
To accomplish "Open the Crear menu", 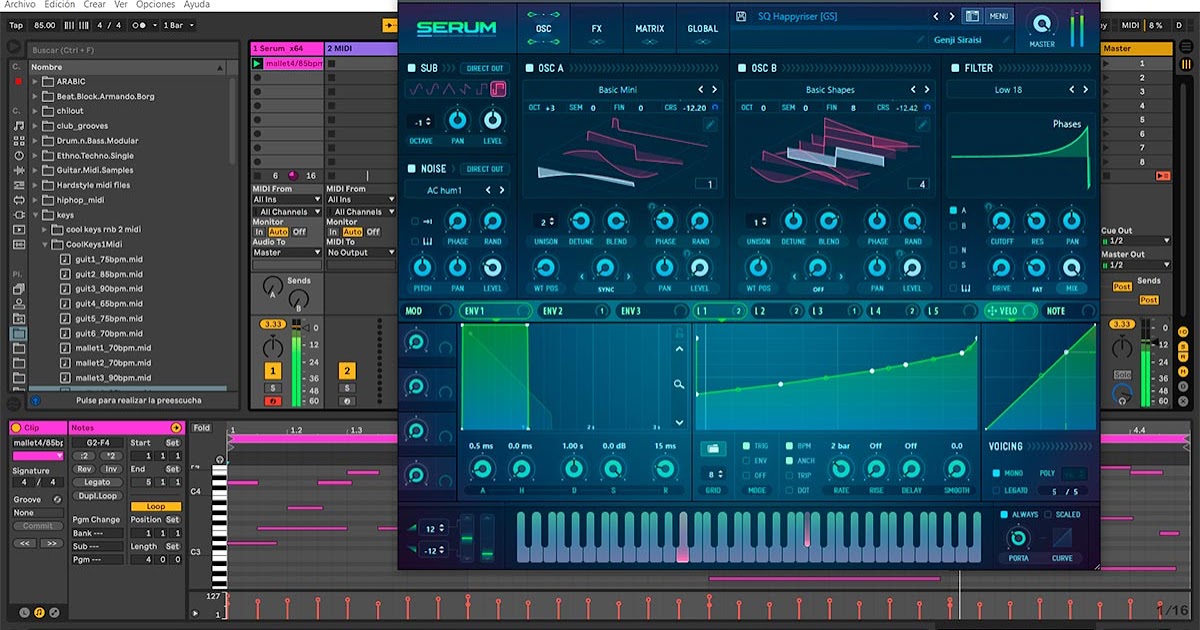I will [95, 5].
